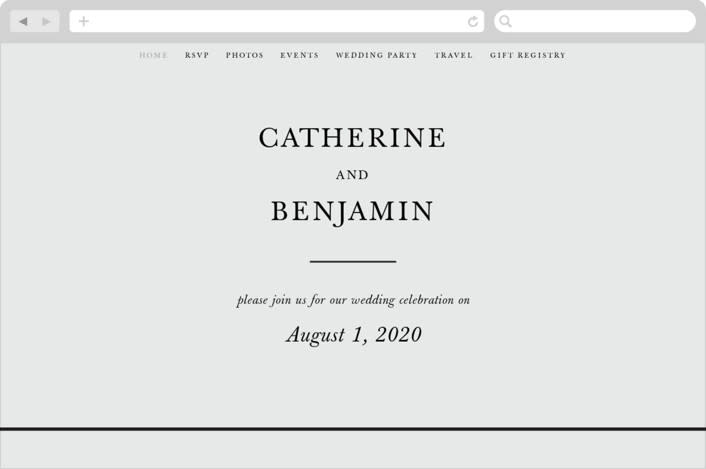Click inside the browser address field
Screen dimensions: 706x469
click(x=276, y=21)
